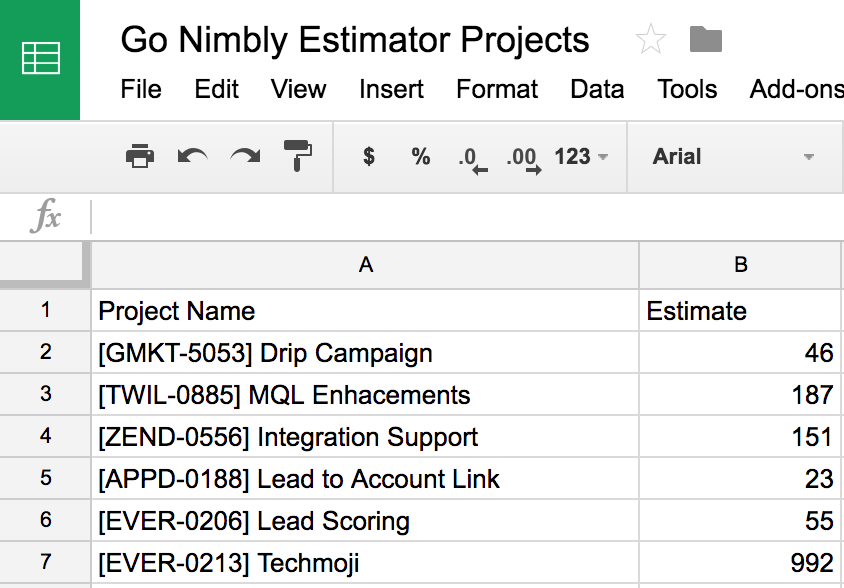
Task: Decrease decimal places
Action: [x=471, y=158]
